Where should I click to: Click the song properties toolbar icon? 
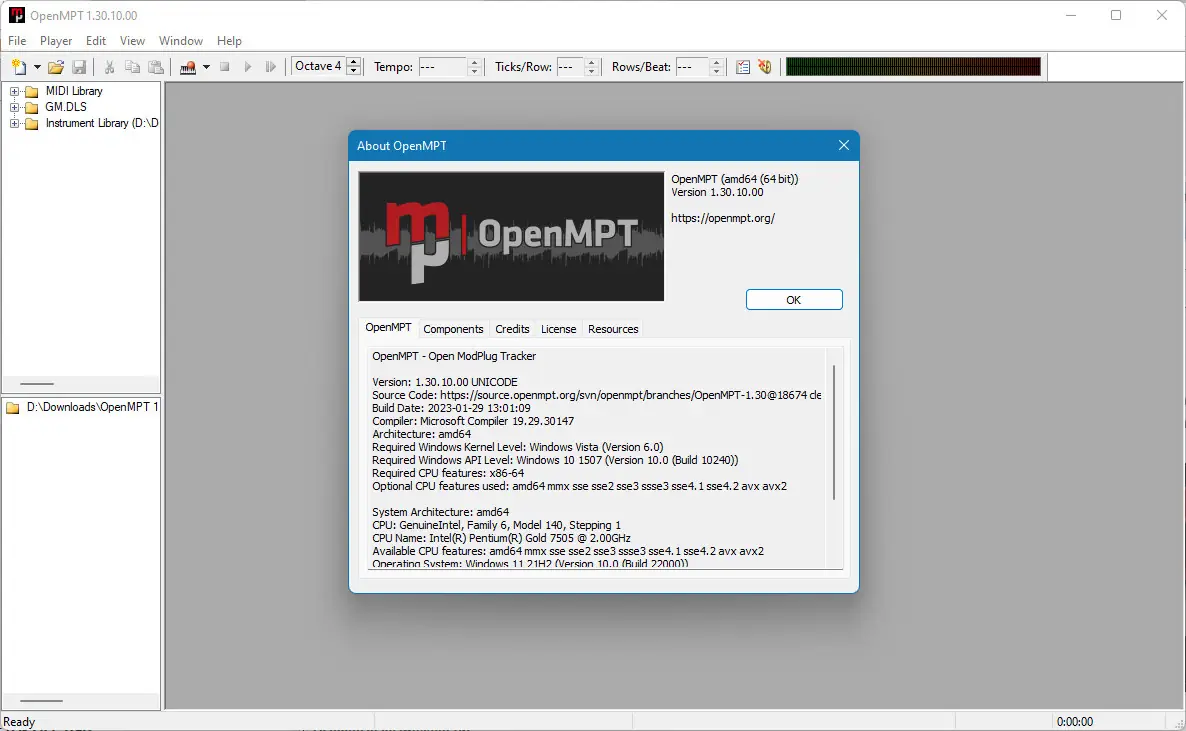(743, 67)
